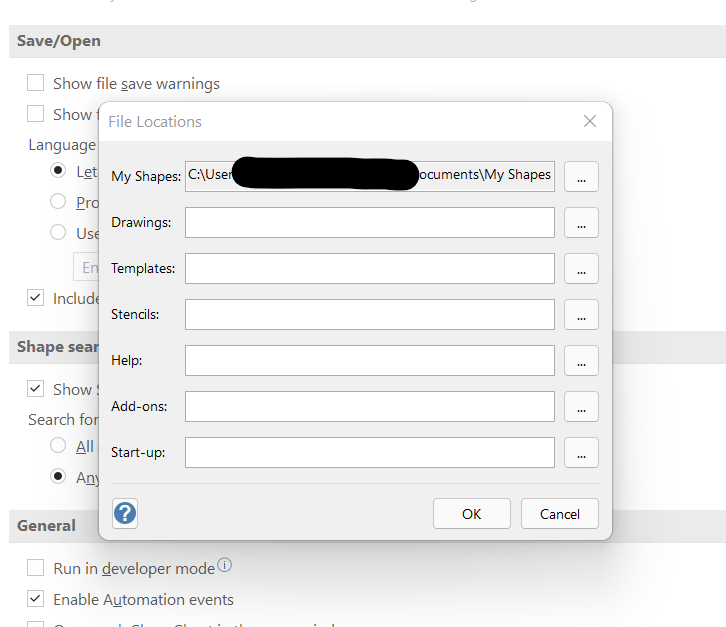Click OK in File Locations dialog
The height and width of the screenshot is (627, 726).
(x=472, y=514)
